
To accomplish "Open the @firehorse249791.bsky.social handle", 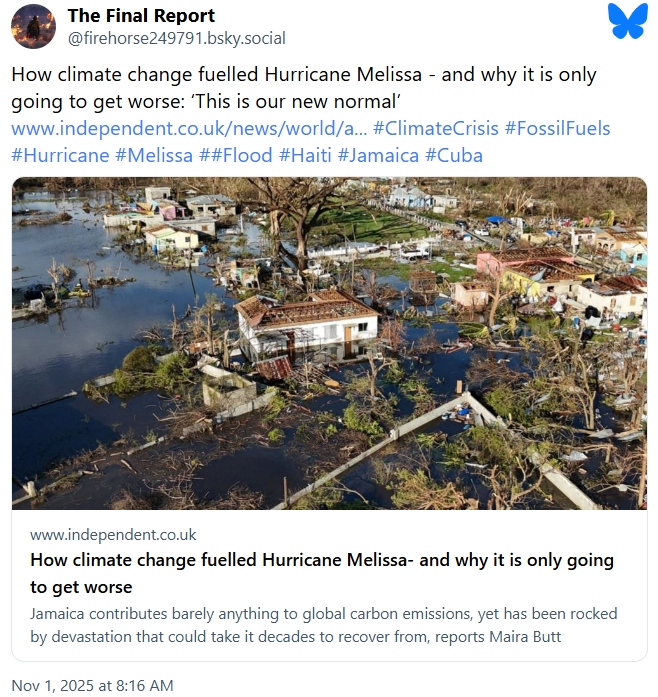I will click(176, 38).
